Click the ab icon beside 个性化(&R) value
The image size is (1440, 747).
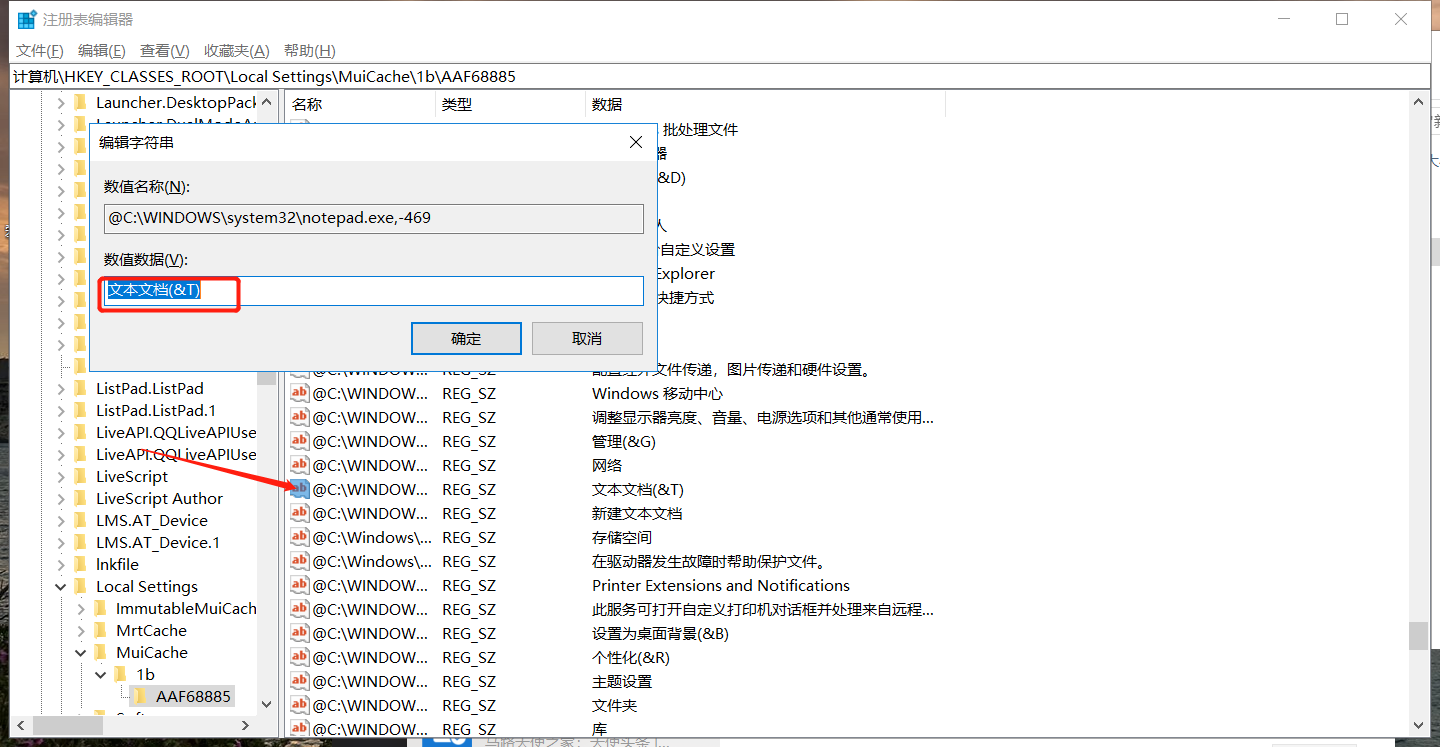299,656
